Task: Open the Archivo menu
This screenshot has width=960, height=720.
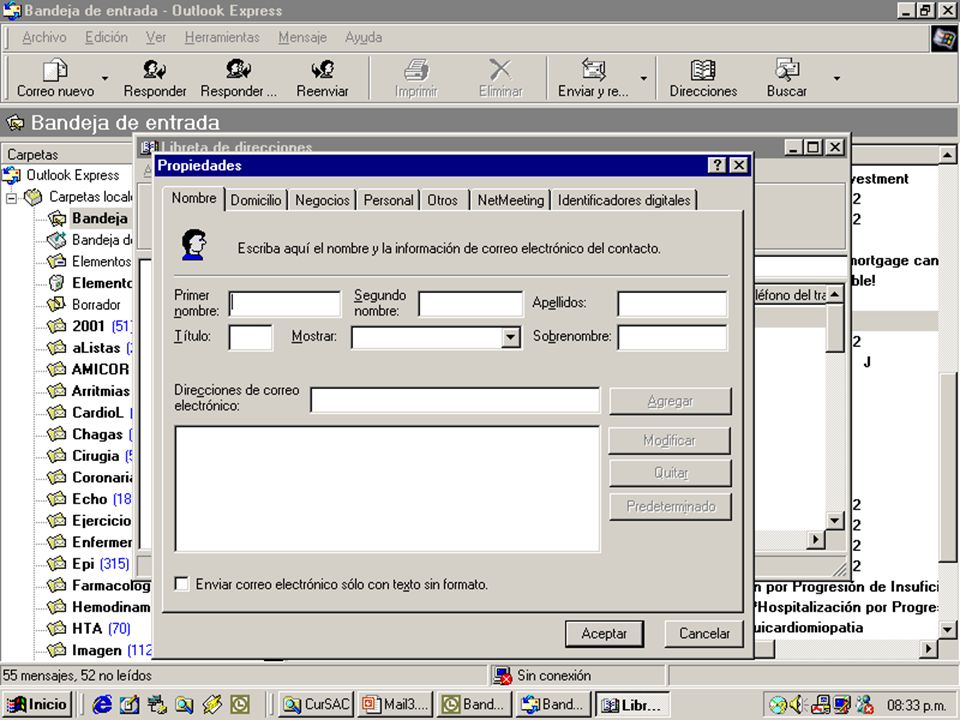Action: point(44,37)
